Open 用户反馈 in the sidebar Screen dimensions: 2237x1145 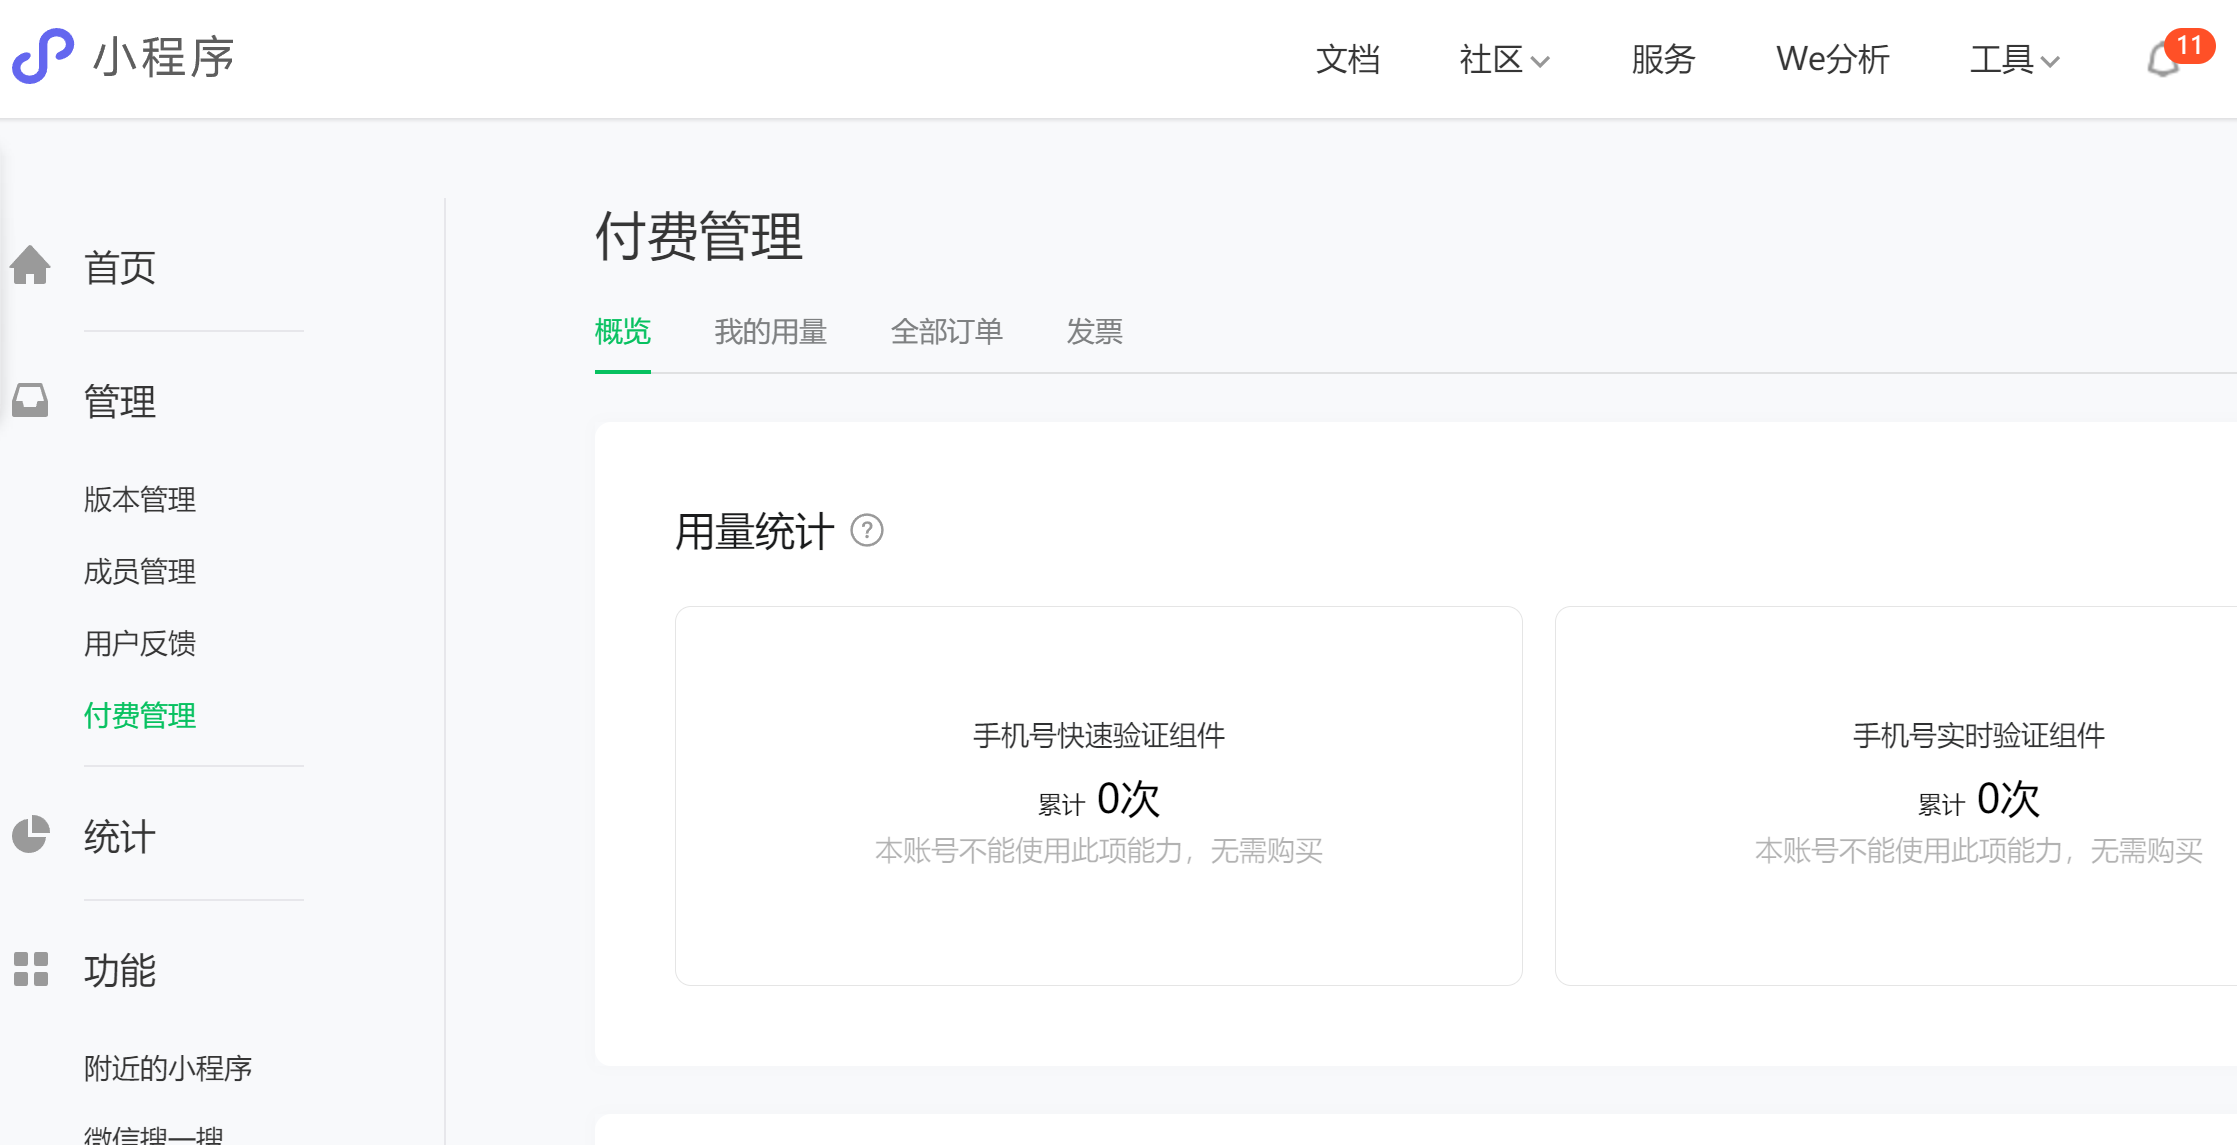tap(140, 643)
